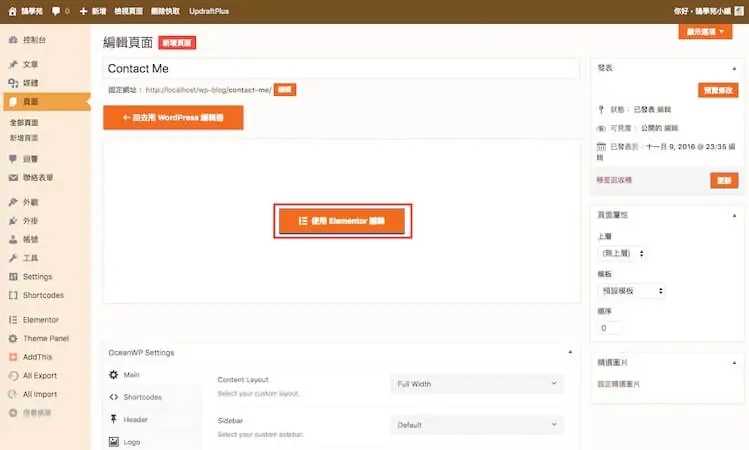Collapse the sidebar menu at bottom
This screenshot has width=749, height=450.
pyautogui.click(x=30, y=413)
